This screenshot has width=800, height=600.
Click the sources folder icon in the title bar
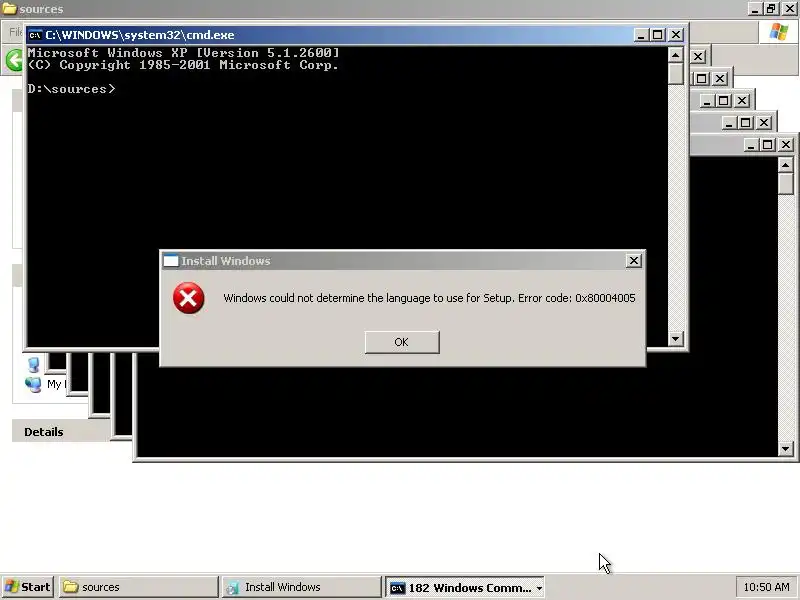pyautogui.click(x=9, y=9)
